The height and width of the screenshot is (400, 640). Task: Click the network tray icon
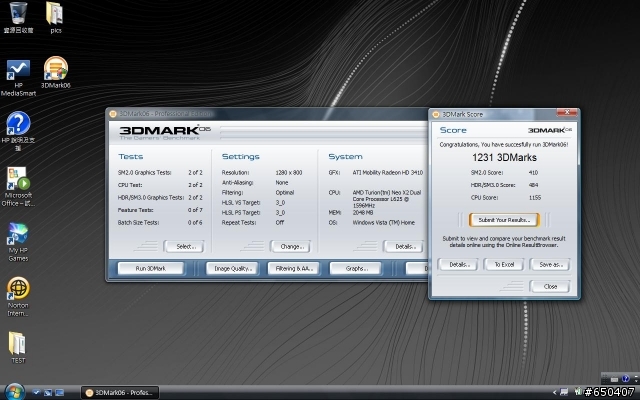pos(564,392)
